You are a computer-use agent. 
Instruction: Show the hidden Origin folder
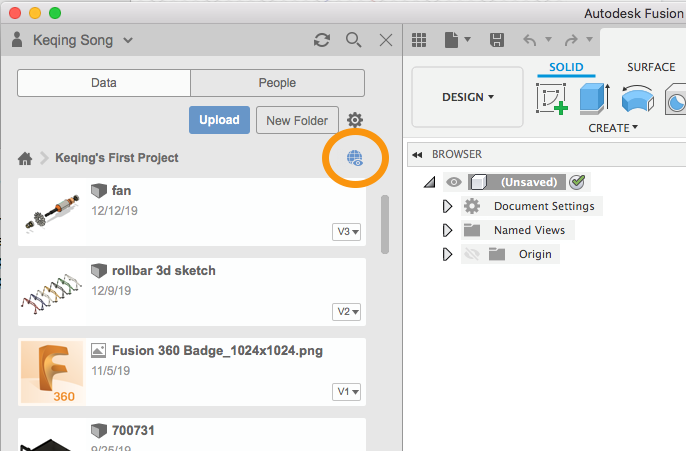tap(472, 254)
